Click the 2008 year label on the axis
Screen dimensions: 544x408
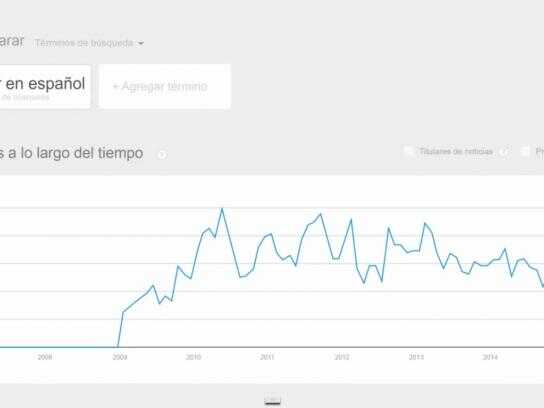click(x=45, y=357)
